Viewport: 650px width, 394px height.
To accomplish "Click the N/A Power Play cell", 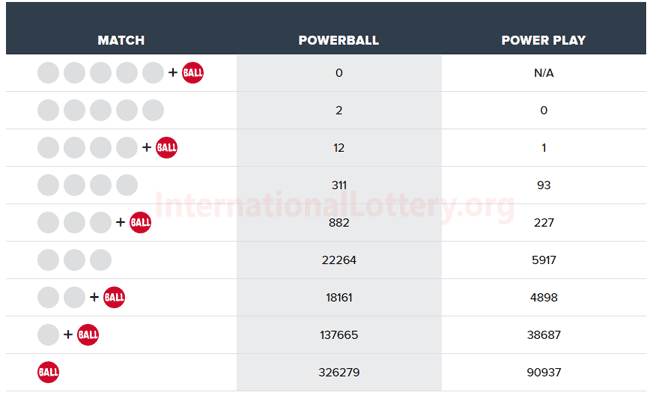I will click(x=543, y=73).
